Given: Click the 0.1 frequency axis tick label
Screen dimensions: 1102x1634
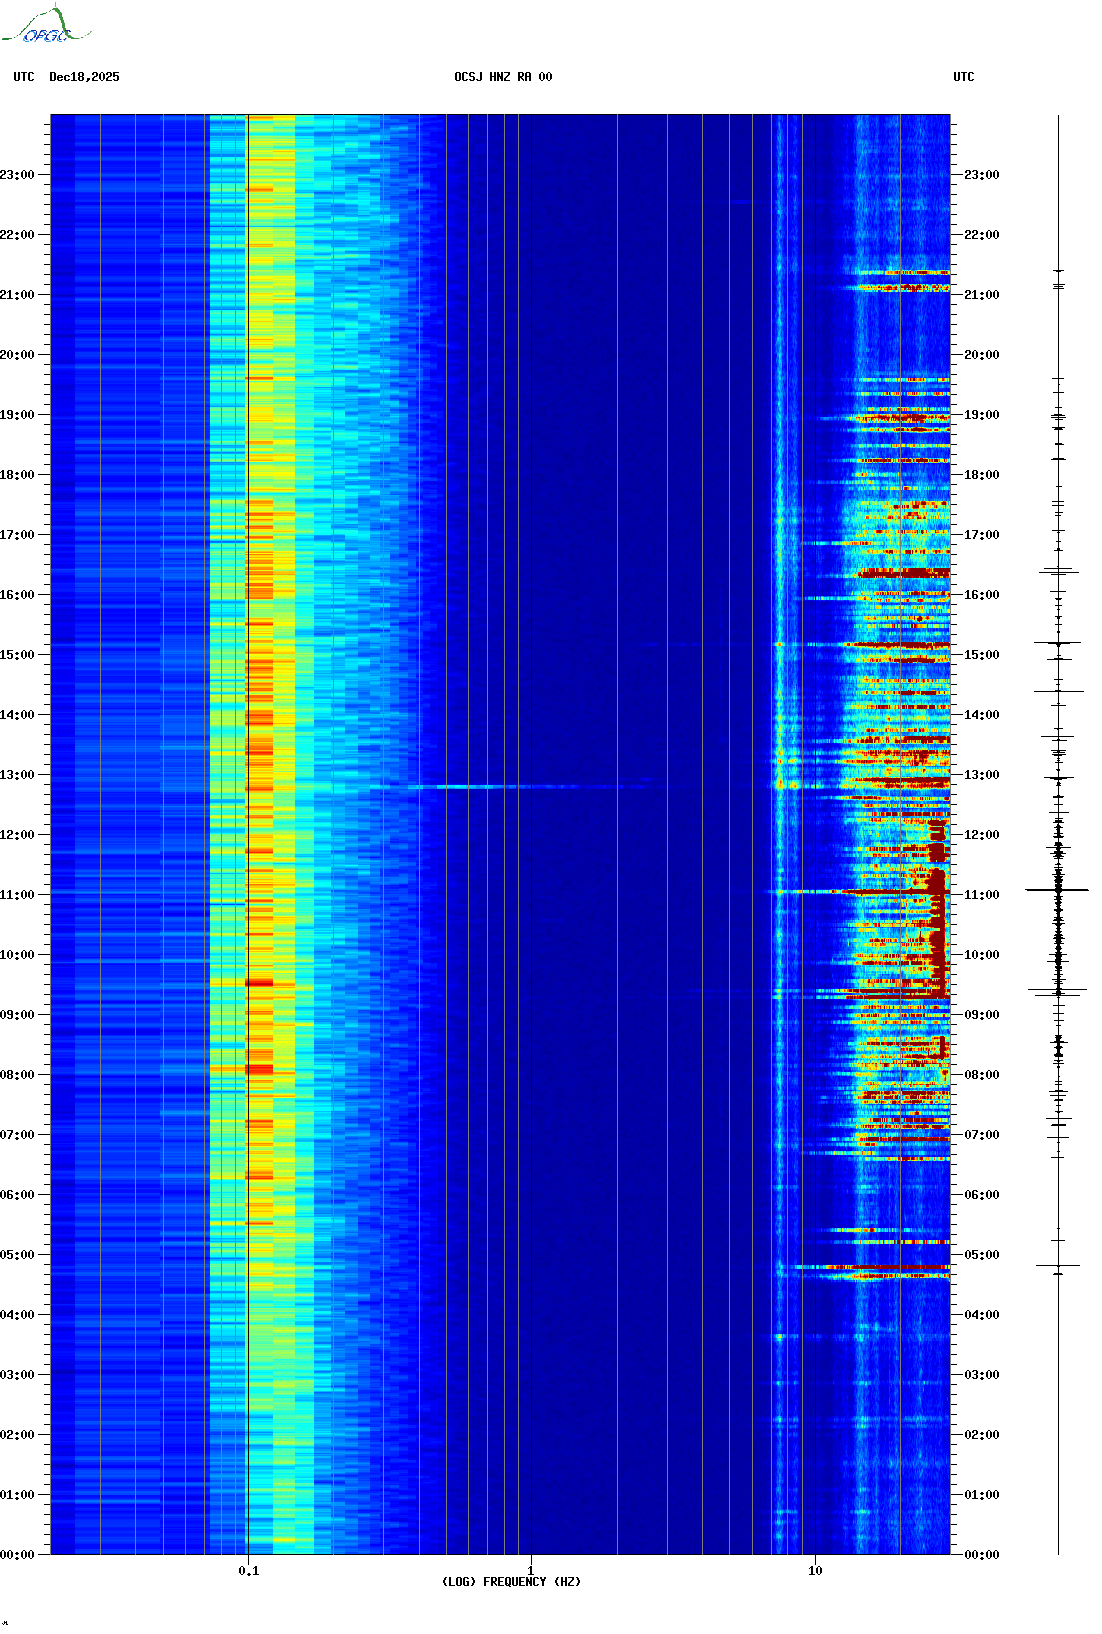Looking at the screenshot, I should (x=248, y=1570).
